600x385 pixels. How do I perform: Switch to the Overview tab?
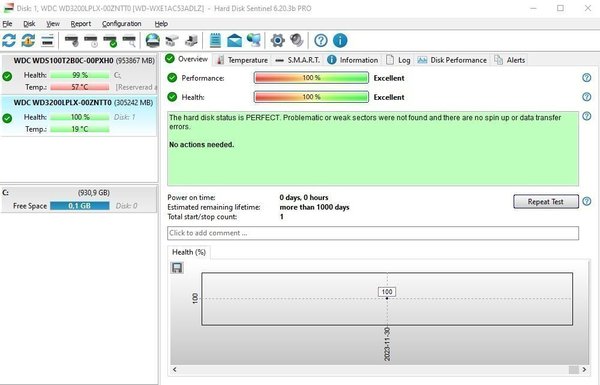(187, 59)
